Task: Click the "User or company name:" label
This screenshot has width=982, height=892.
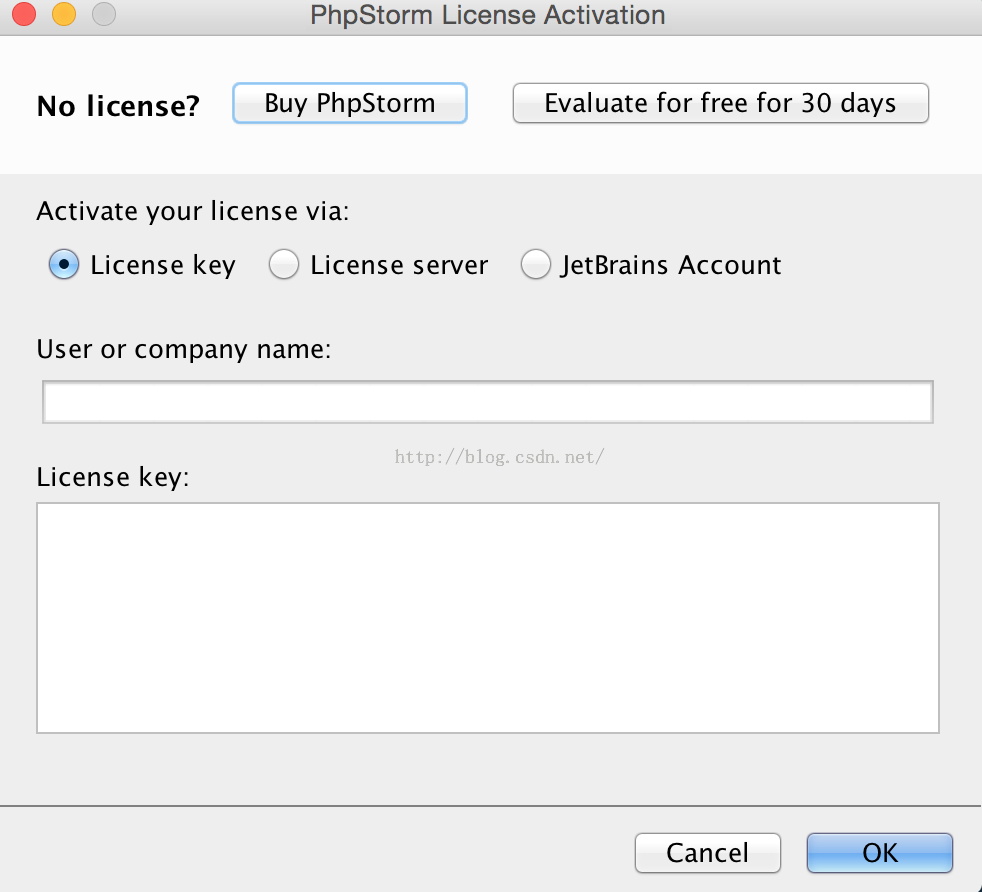Action: point(184,349)
